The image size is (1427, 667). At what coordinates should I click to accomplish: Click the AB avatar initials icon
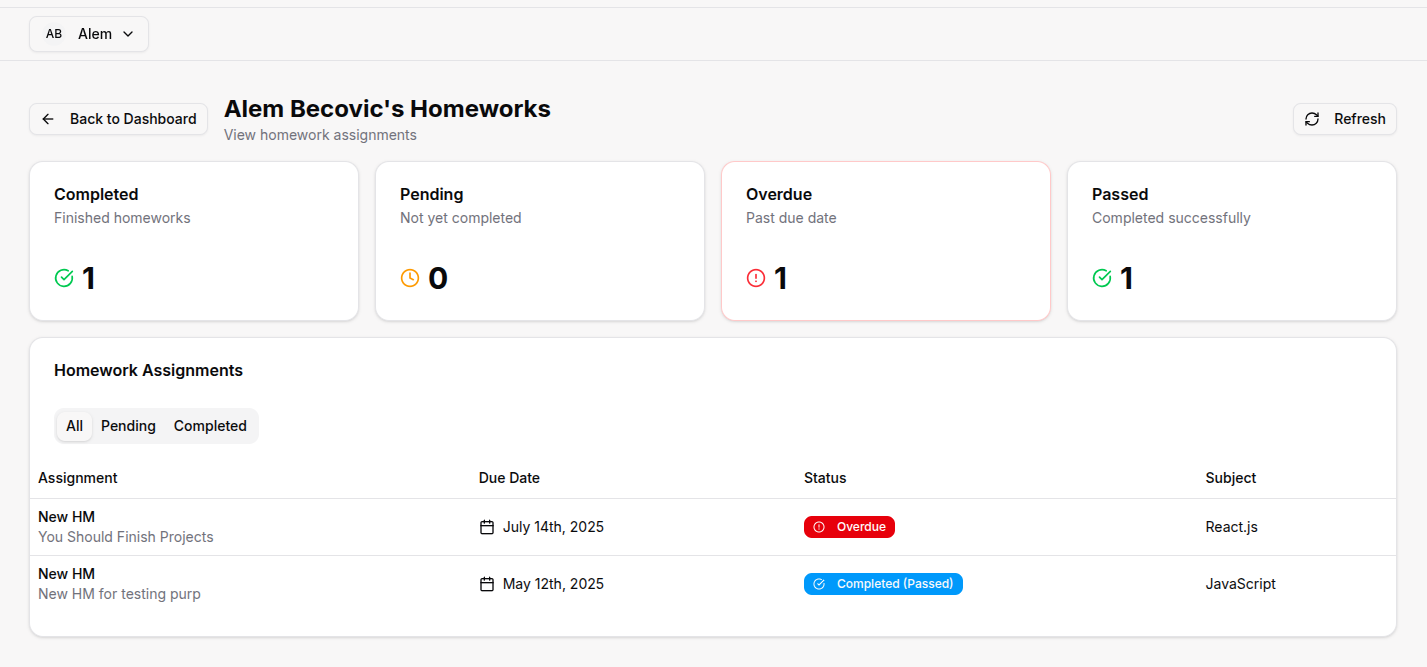point(54,34)
